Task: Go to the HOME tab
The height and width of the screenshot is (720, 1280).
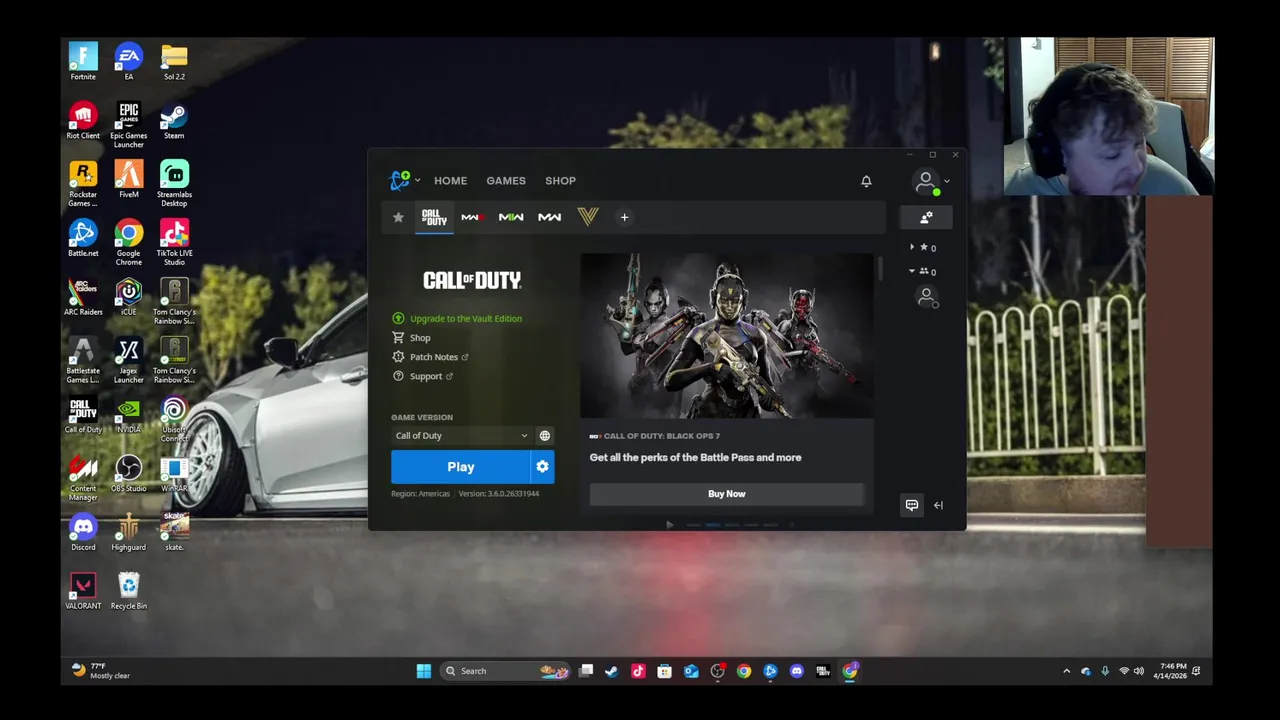Action: [x=450, y=181]
